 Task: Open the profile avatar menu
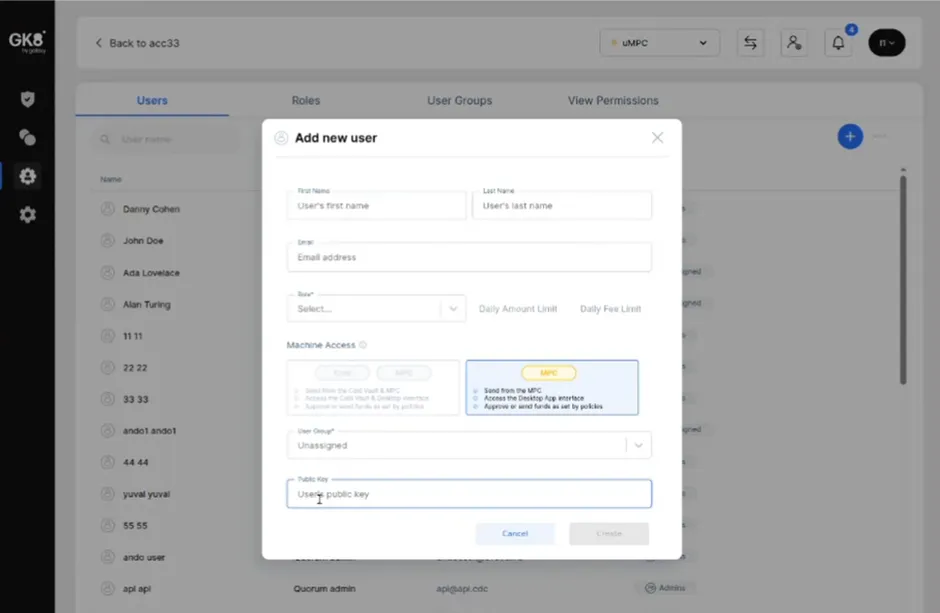[x=887, y=43]
